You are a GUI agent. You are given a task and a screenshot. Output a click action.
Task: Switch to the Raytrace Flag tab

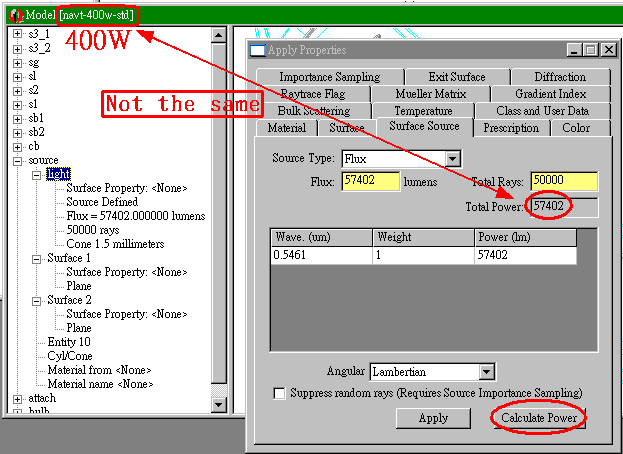313,94
